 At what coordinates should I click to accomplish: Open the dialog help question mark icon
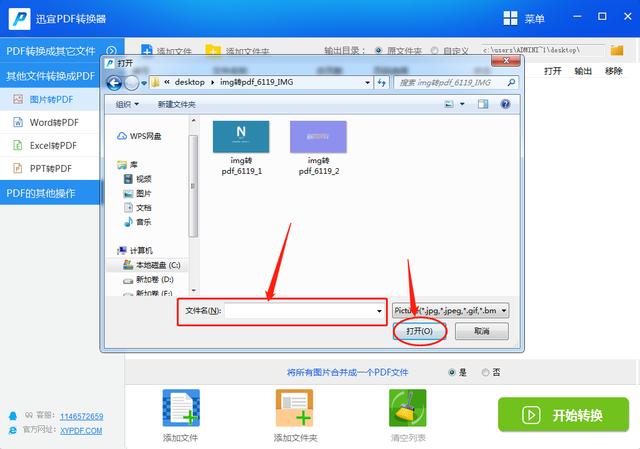pyautogui.click(x=505, y=104)
